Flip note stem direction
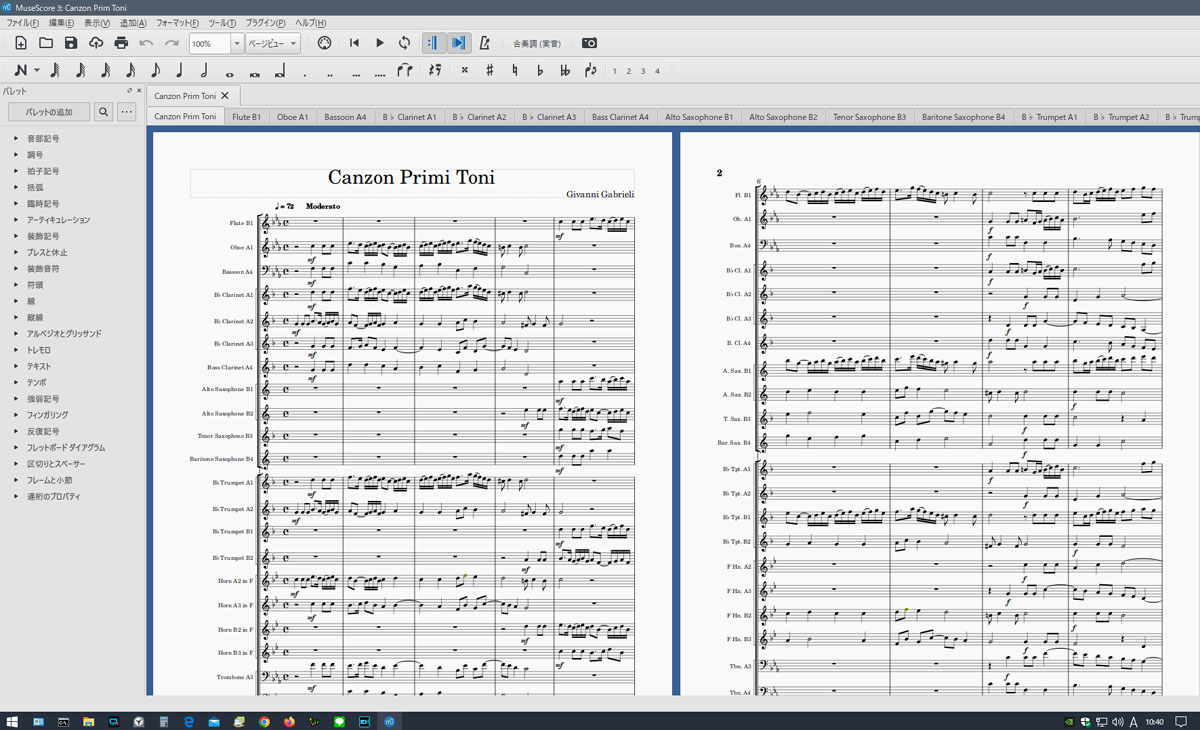 click(590, 71)
